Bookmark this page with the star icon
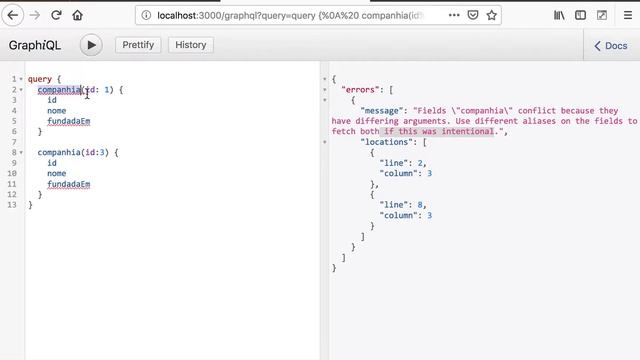Viewport: 640px width, 360px height. click(491, 16)
